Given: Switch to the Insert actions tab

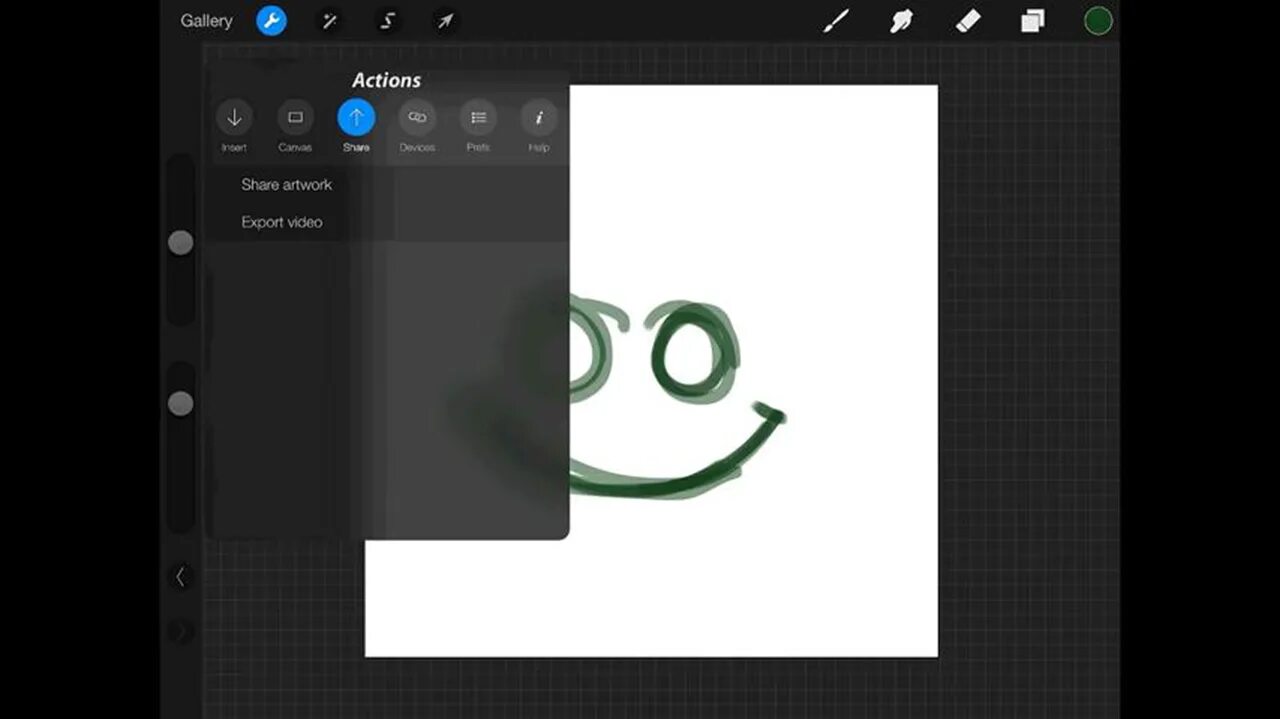Looking at the screenshot, I should [x=234, y=126].
